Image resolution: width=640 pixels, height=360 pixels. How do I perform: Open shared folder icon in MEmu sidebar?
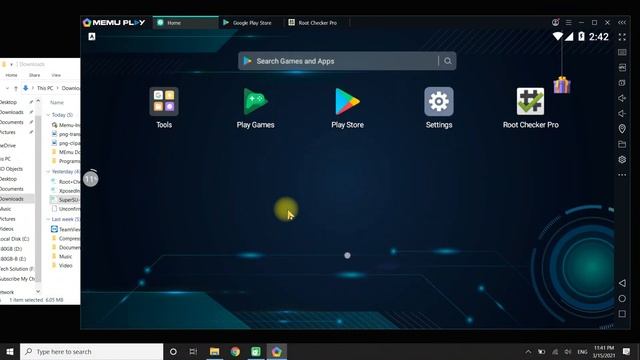coord(622,144)
